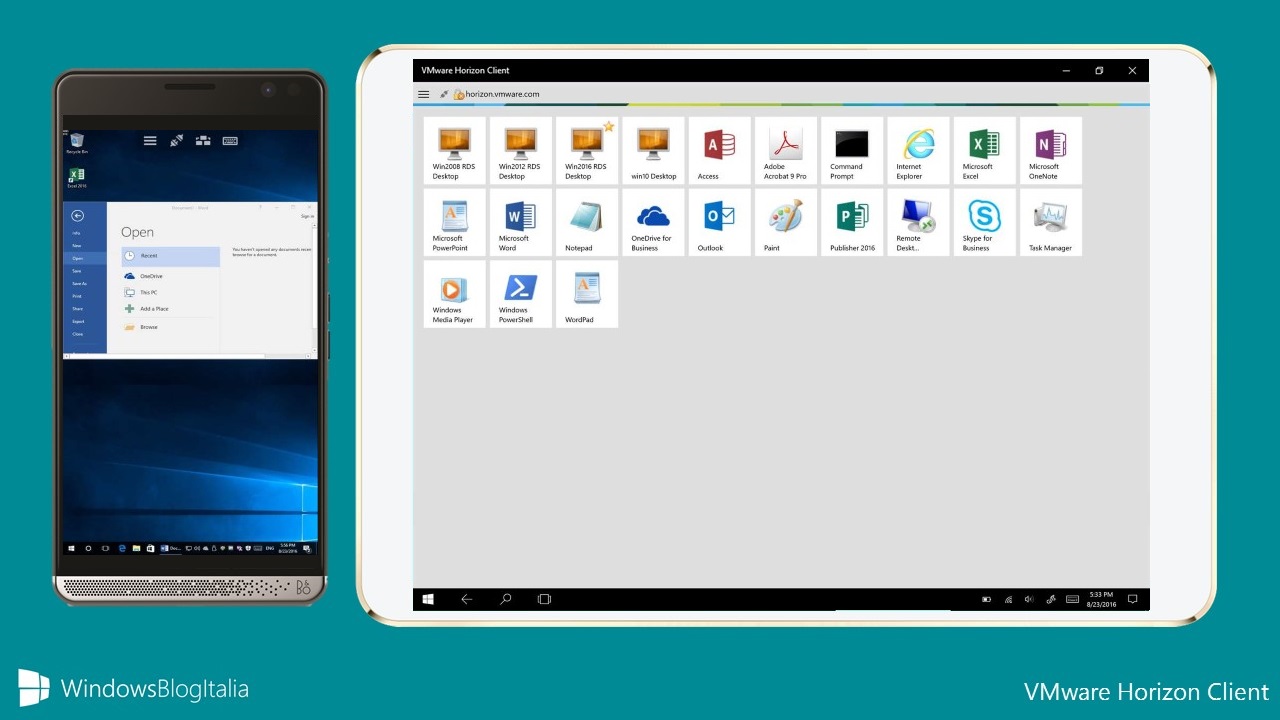Click the Sign in link in Word
The width and height of the screenshot is (1280, 720).
coord(308,216)
